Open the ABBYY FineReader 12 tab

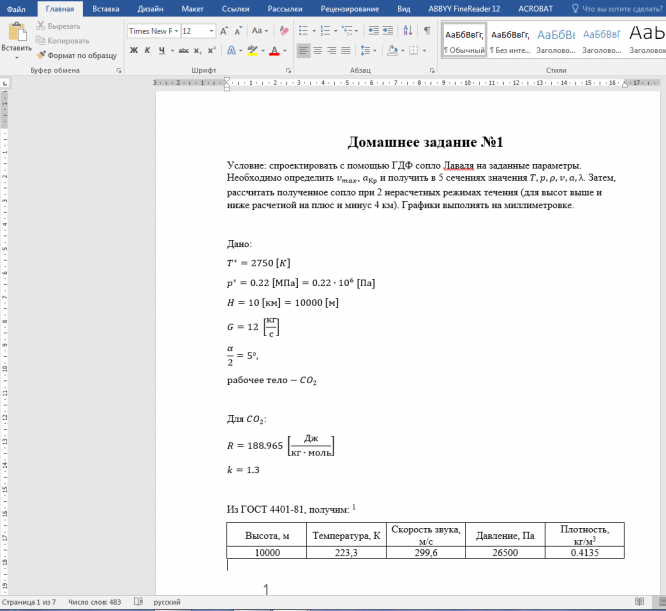tap(464, 8)
